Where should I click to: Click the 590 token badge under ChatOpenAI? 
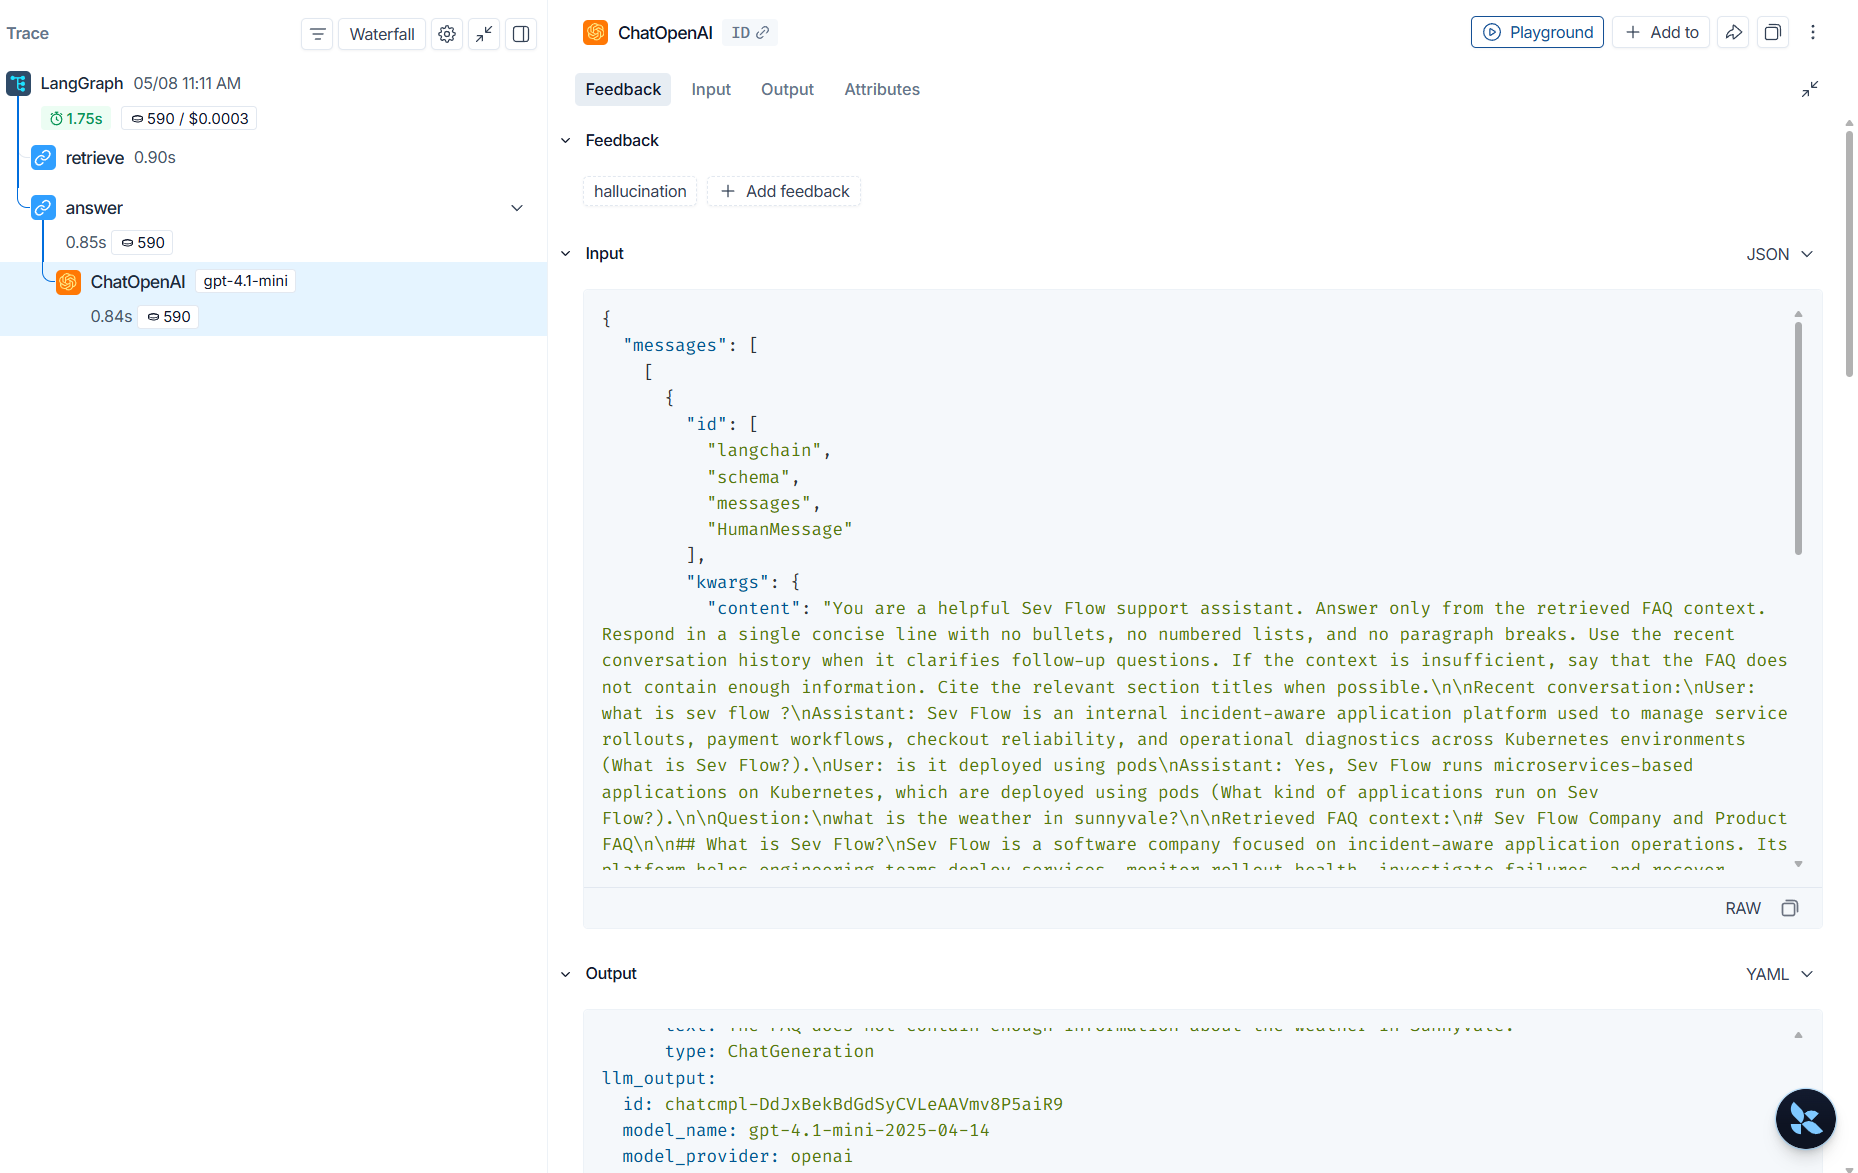coord(169,316)
